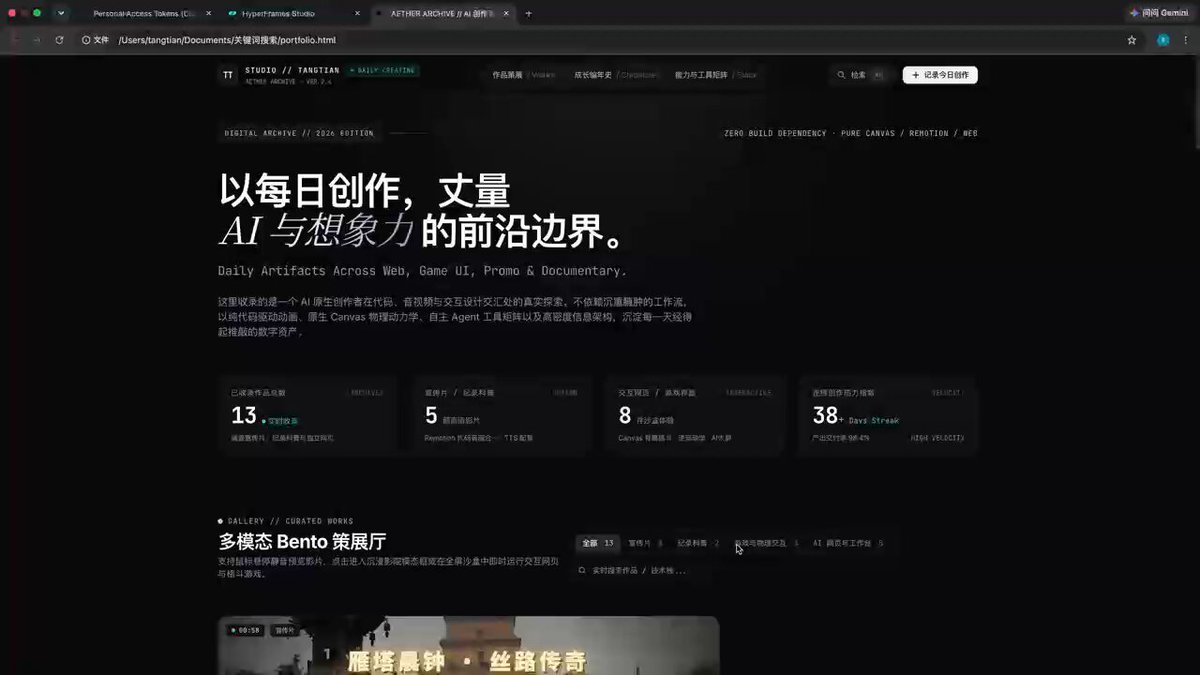
Task: Click the browser reload icon
Action: point(60,40)
